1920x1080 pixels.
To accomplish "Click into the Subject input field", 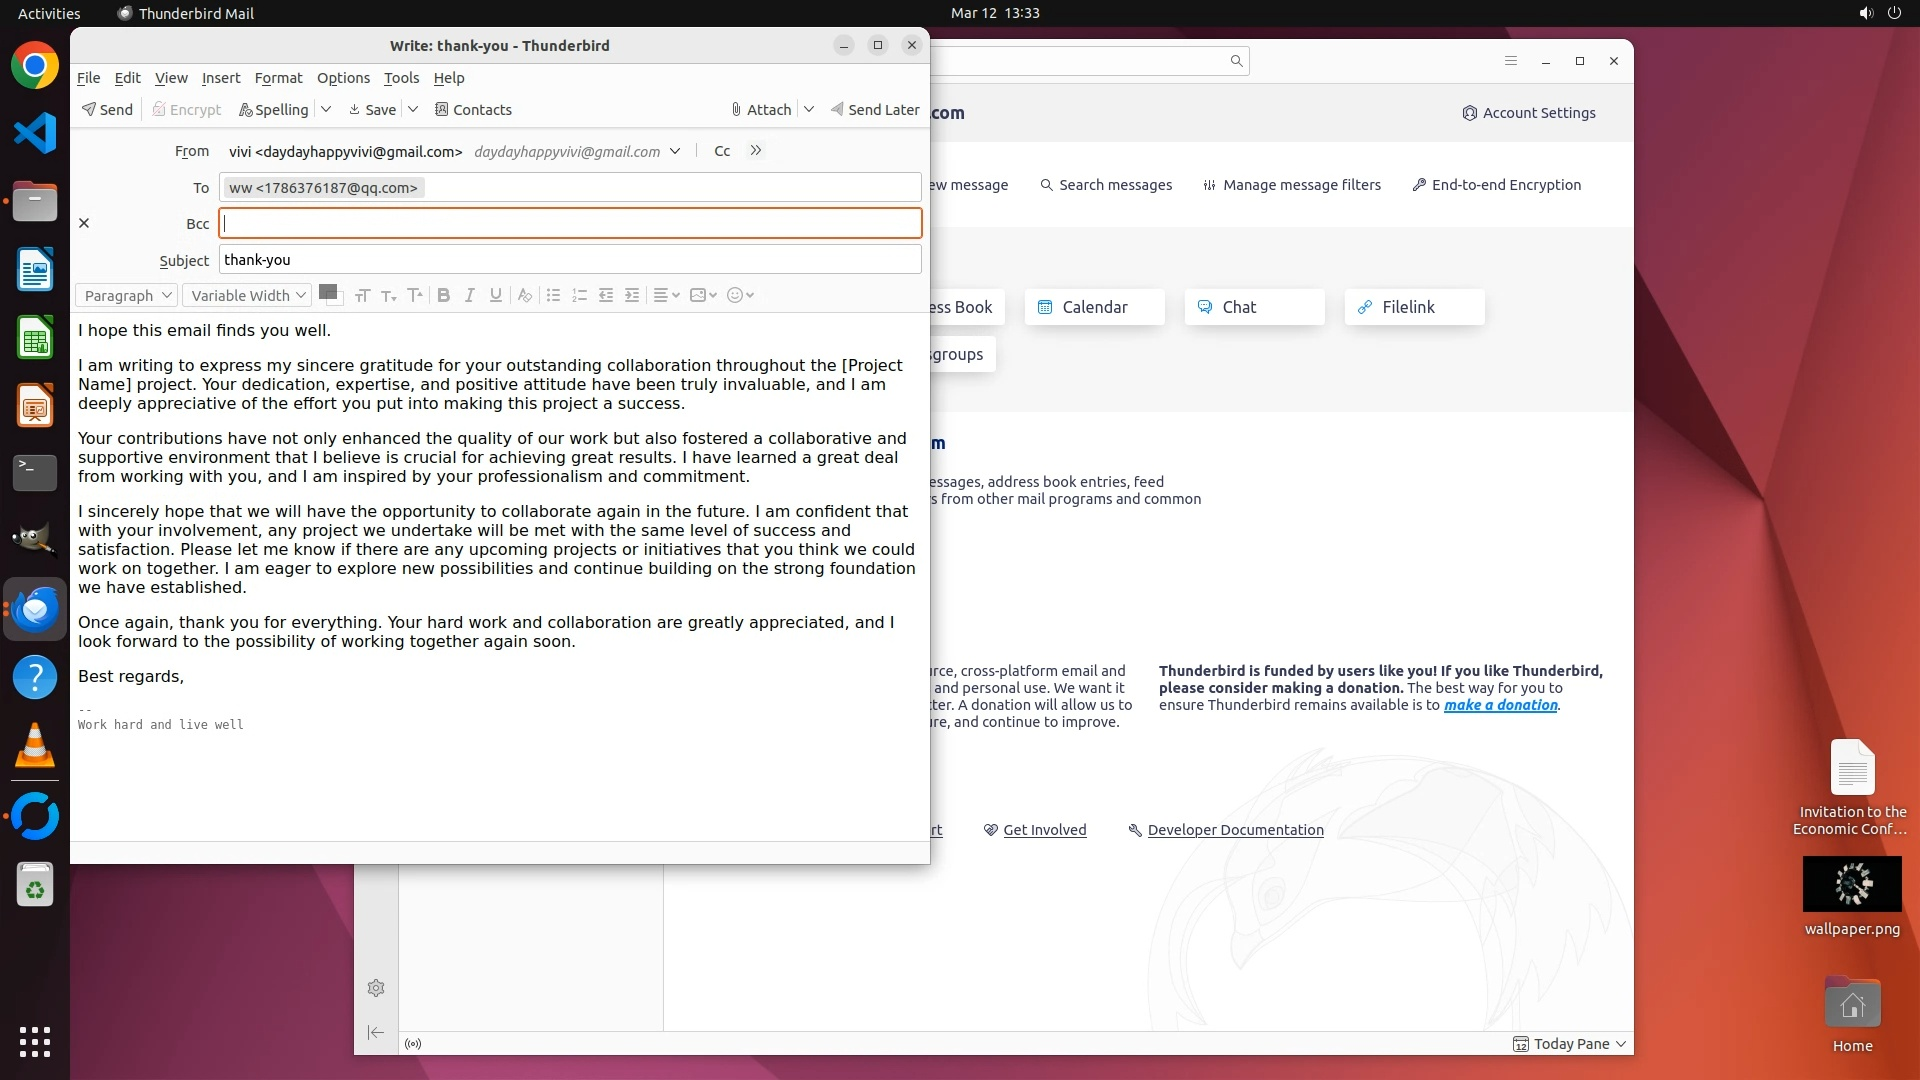I will click(x=570, y=260).
